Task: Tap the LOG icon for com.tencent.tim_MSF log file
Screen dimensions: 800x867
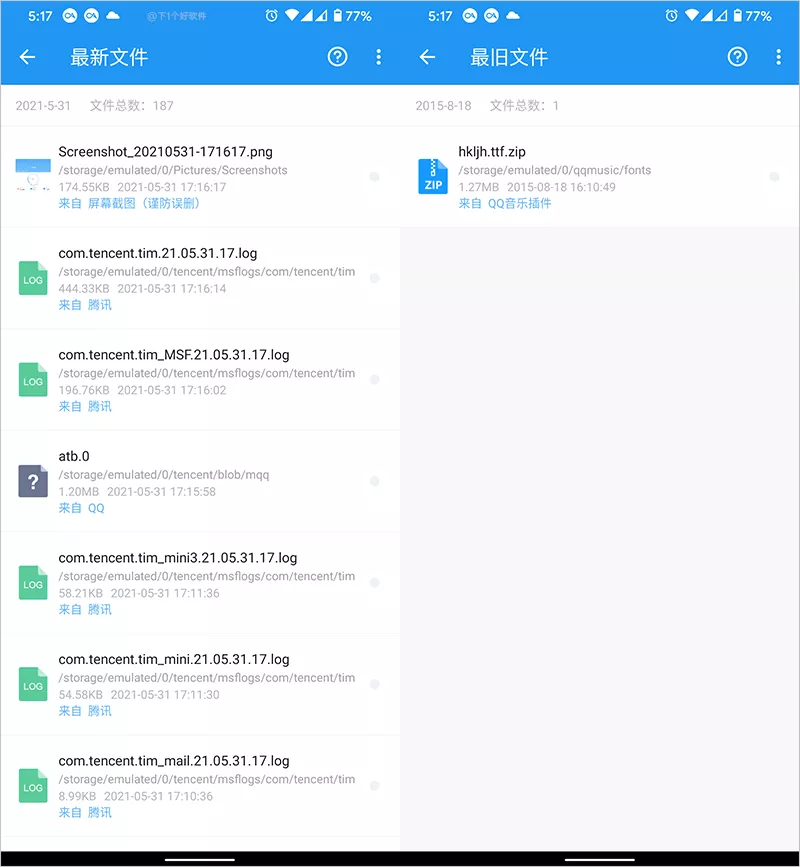Action: click(32, 380)
